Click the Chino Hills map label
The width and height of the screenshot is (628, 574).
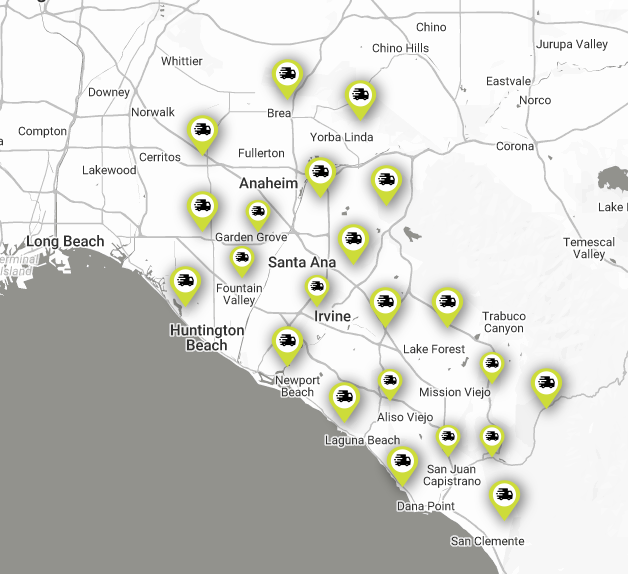pyautogui.click(x=400, y=48)
